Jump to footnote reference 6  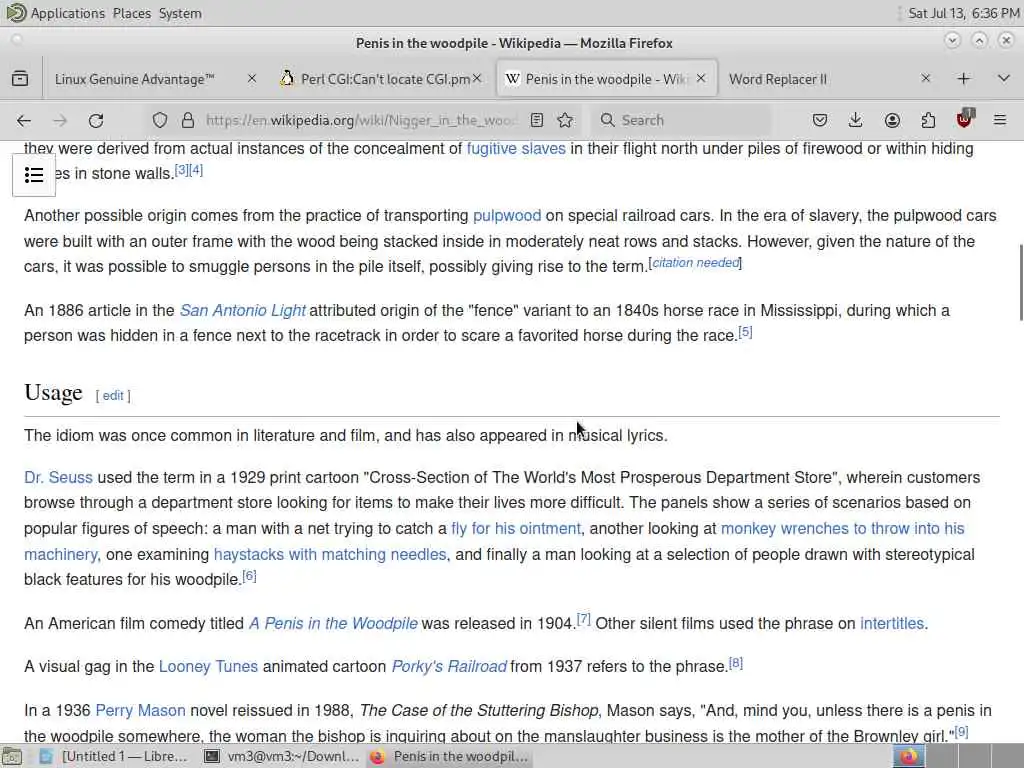click(x=249, y=576)
